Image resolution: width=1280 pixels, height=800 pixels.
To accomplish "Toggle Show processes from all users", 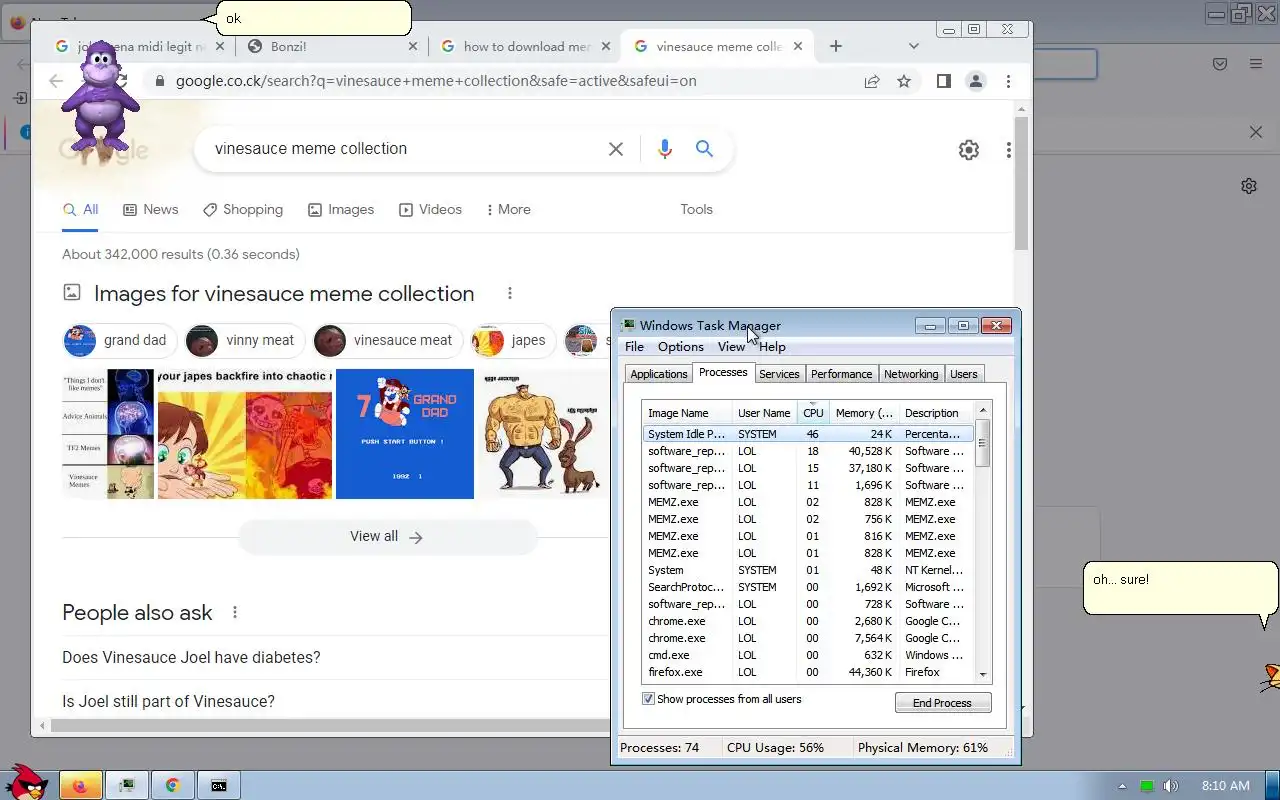I will coord(648,699).
